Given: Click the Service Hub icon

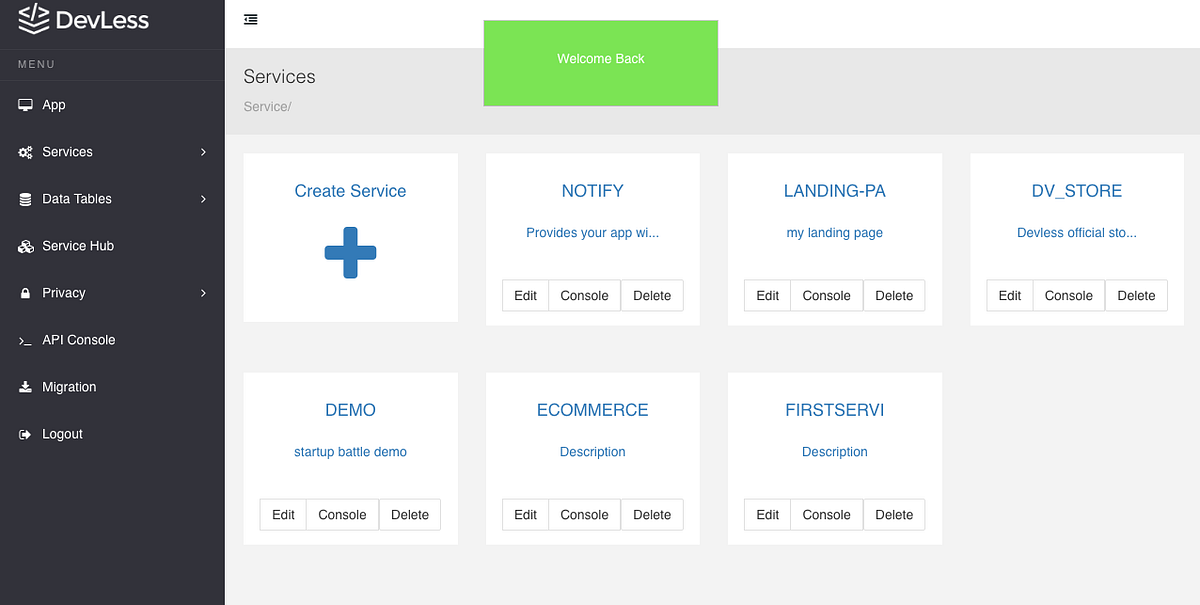Looking at the screenshot, I should 25,245.
